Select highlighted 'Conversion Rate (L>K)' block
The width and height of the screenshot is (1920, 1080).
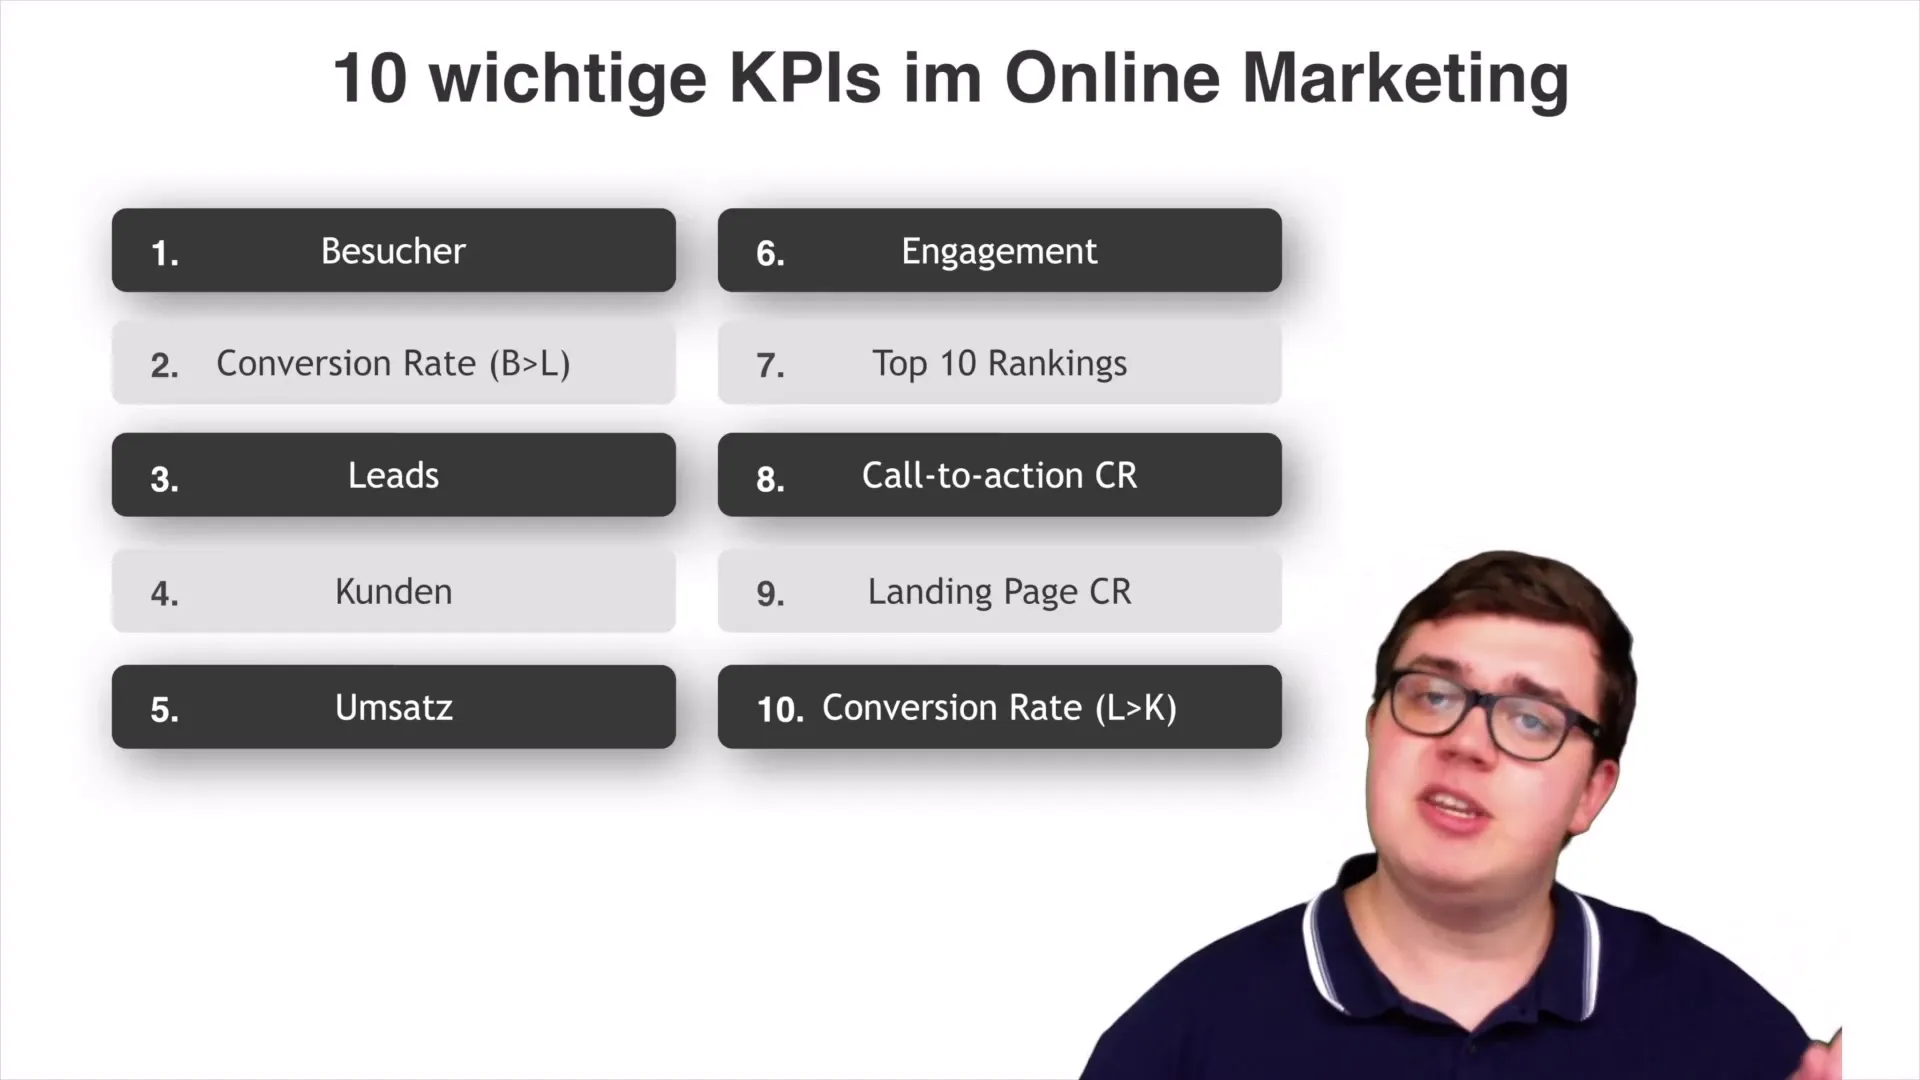pos(1000,707)
